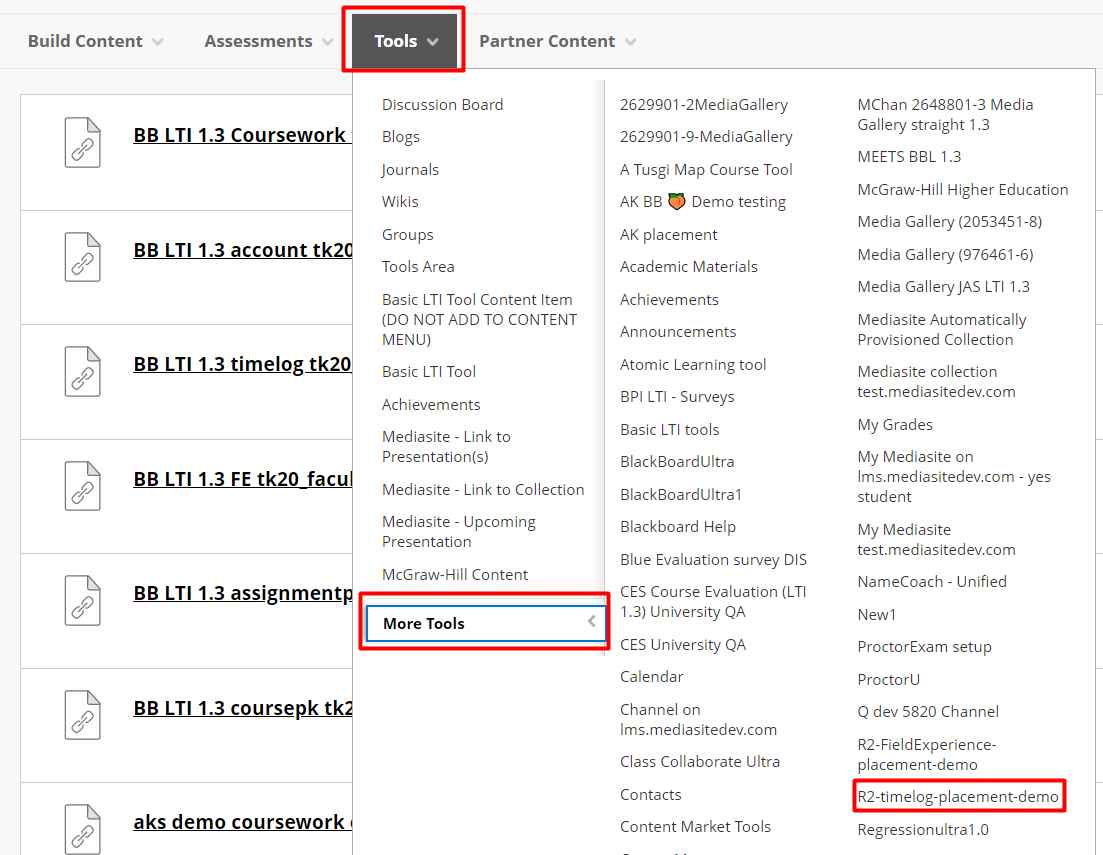Screen dimensions: 1103x855
Task: Choose Announcements from More Tools
Action: pos(677,332)
